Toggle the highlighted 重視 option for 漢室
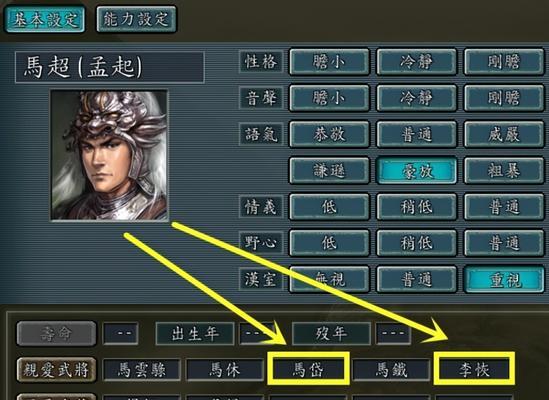The height and width of the screenshot is (400, 549). click(504, 280)
